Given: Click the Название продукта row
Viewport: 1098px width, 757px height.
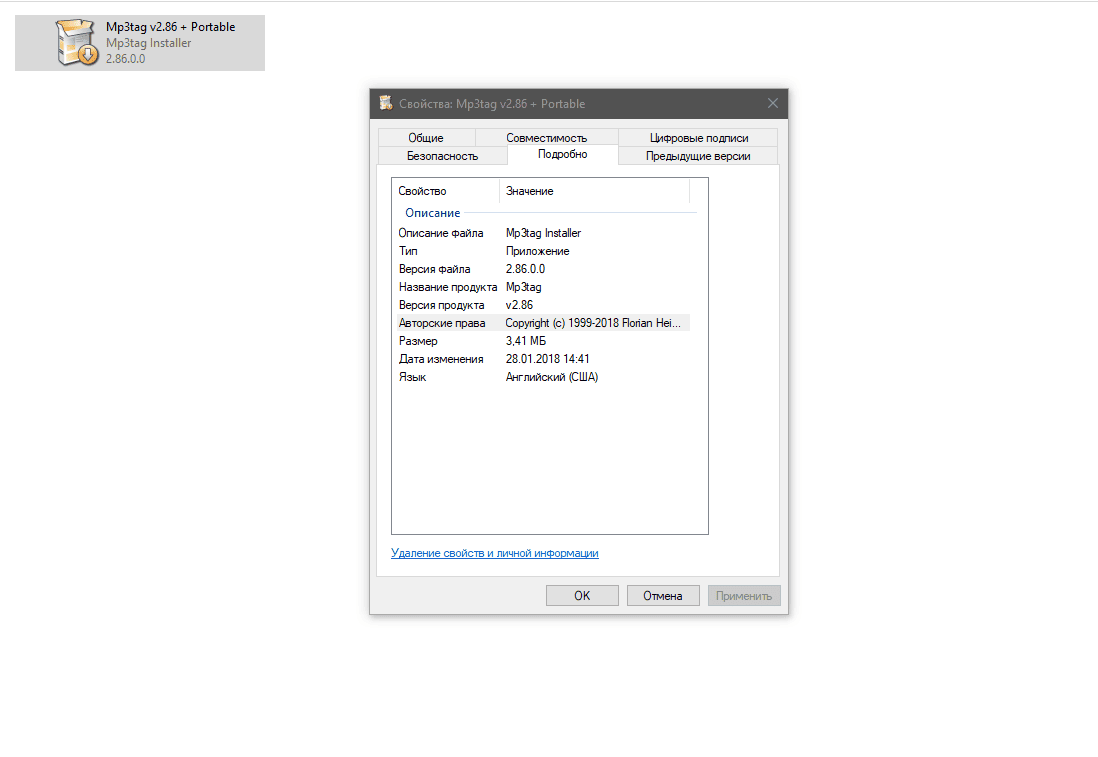Looking at the screenshot, I should point(447,287).
